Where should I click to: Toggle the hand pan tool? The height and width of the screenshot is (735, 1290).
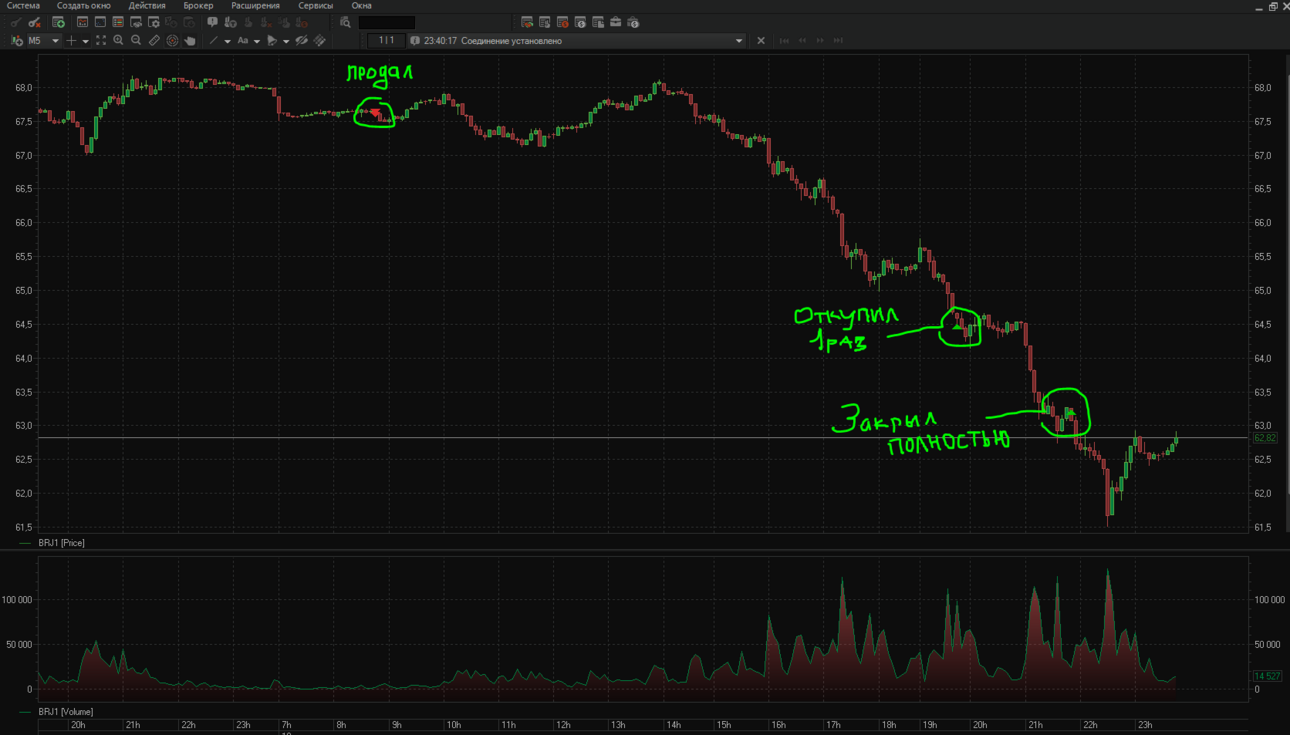190,41
